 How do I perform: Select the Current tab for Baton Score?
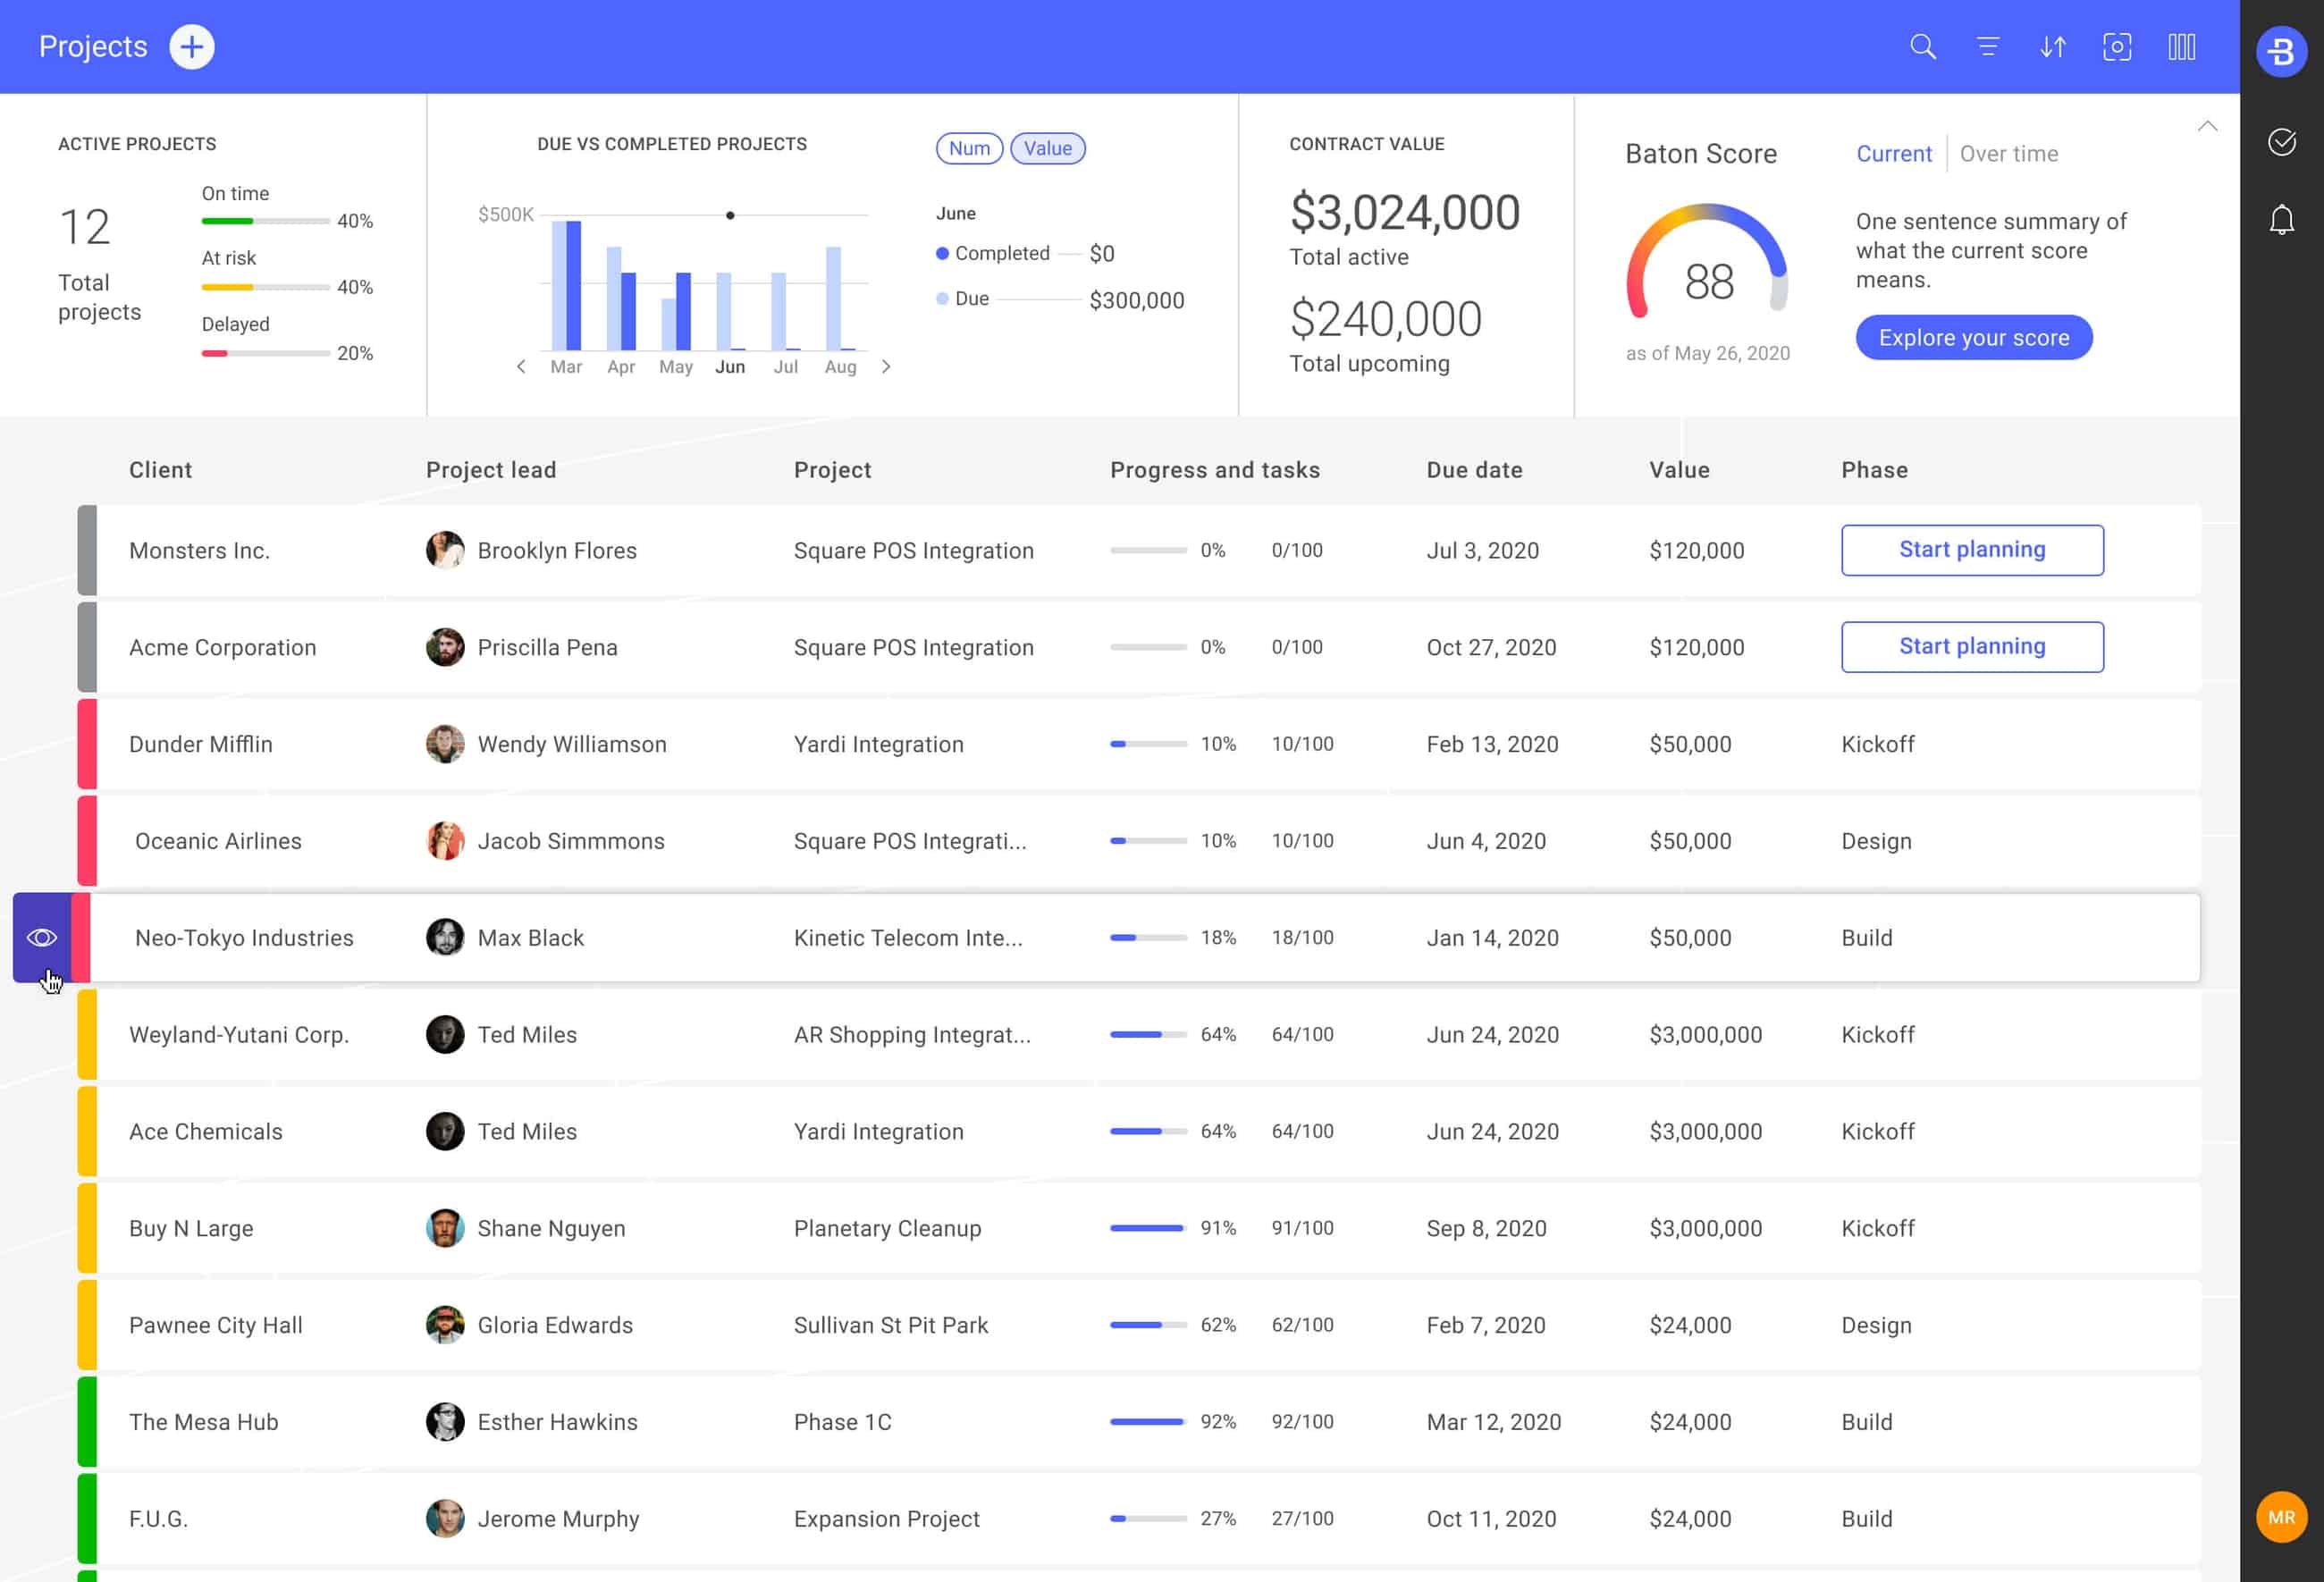coord(1894,153)
